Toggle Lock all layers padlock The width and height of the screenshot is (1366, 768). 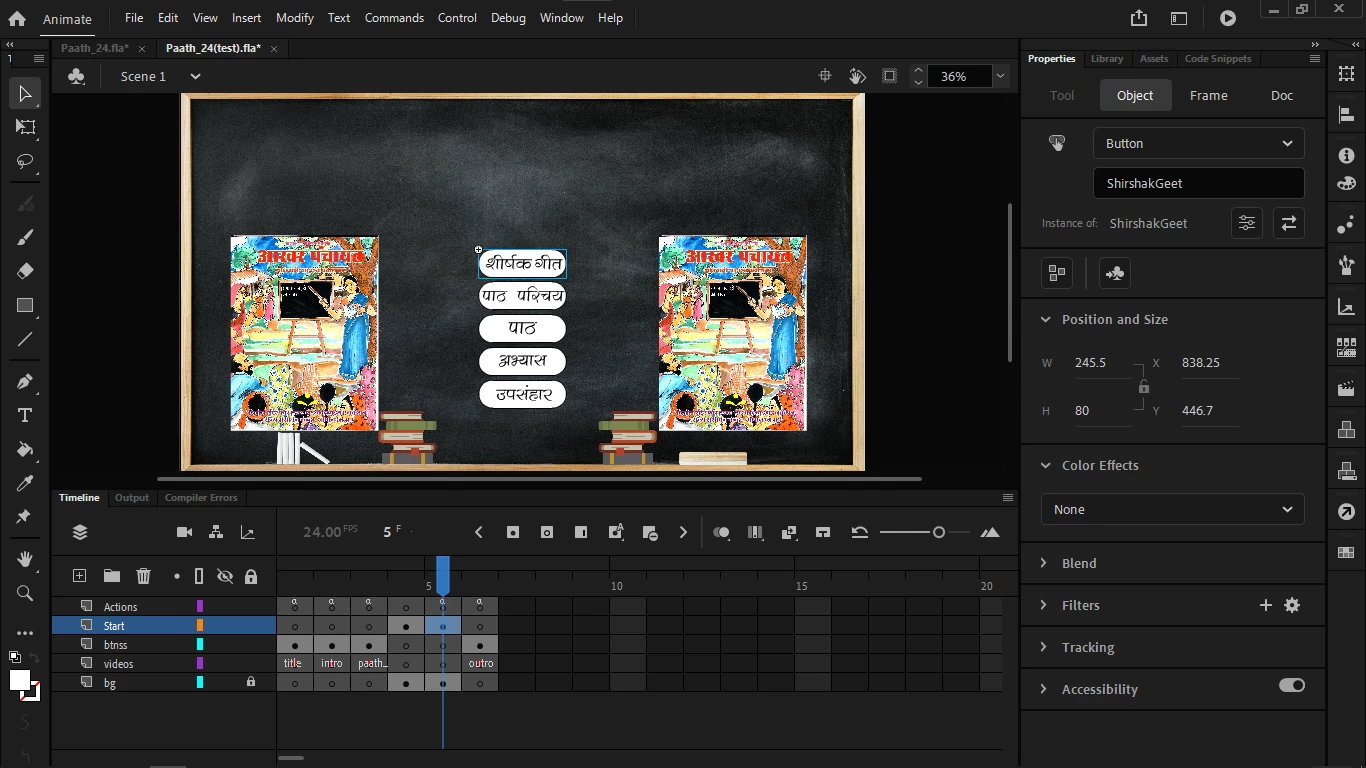[251, 576]
